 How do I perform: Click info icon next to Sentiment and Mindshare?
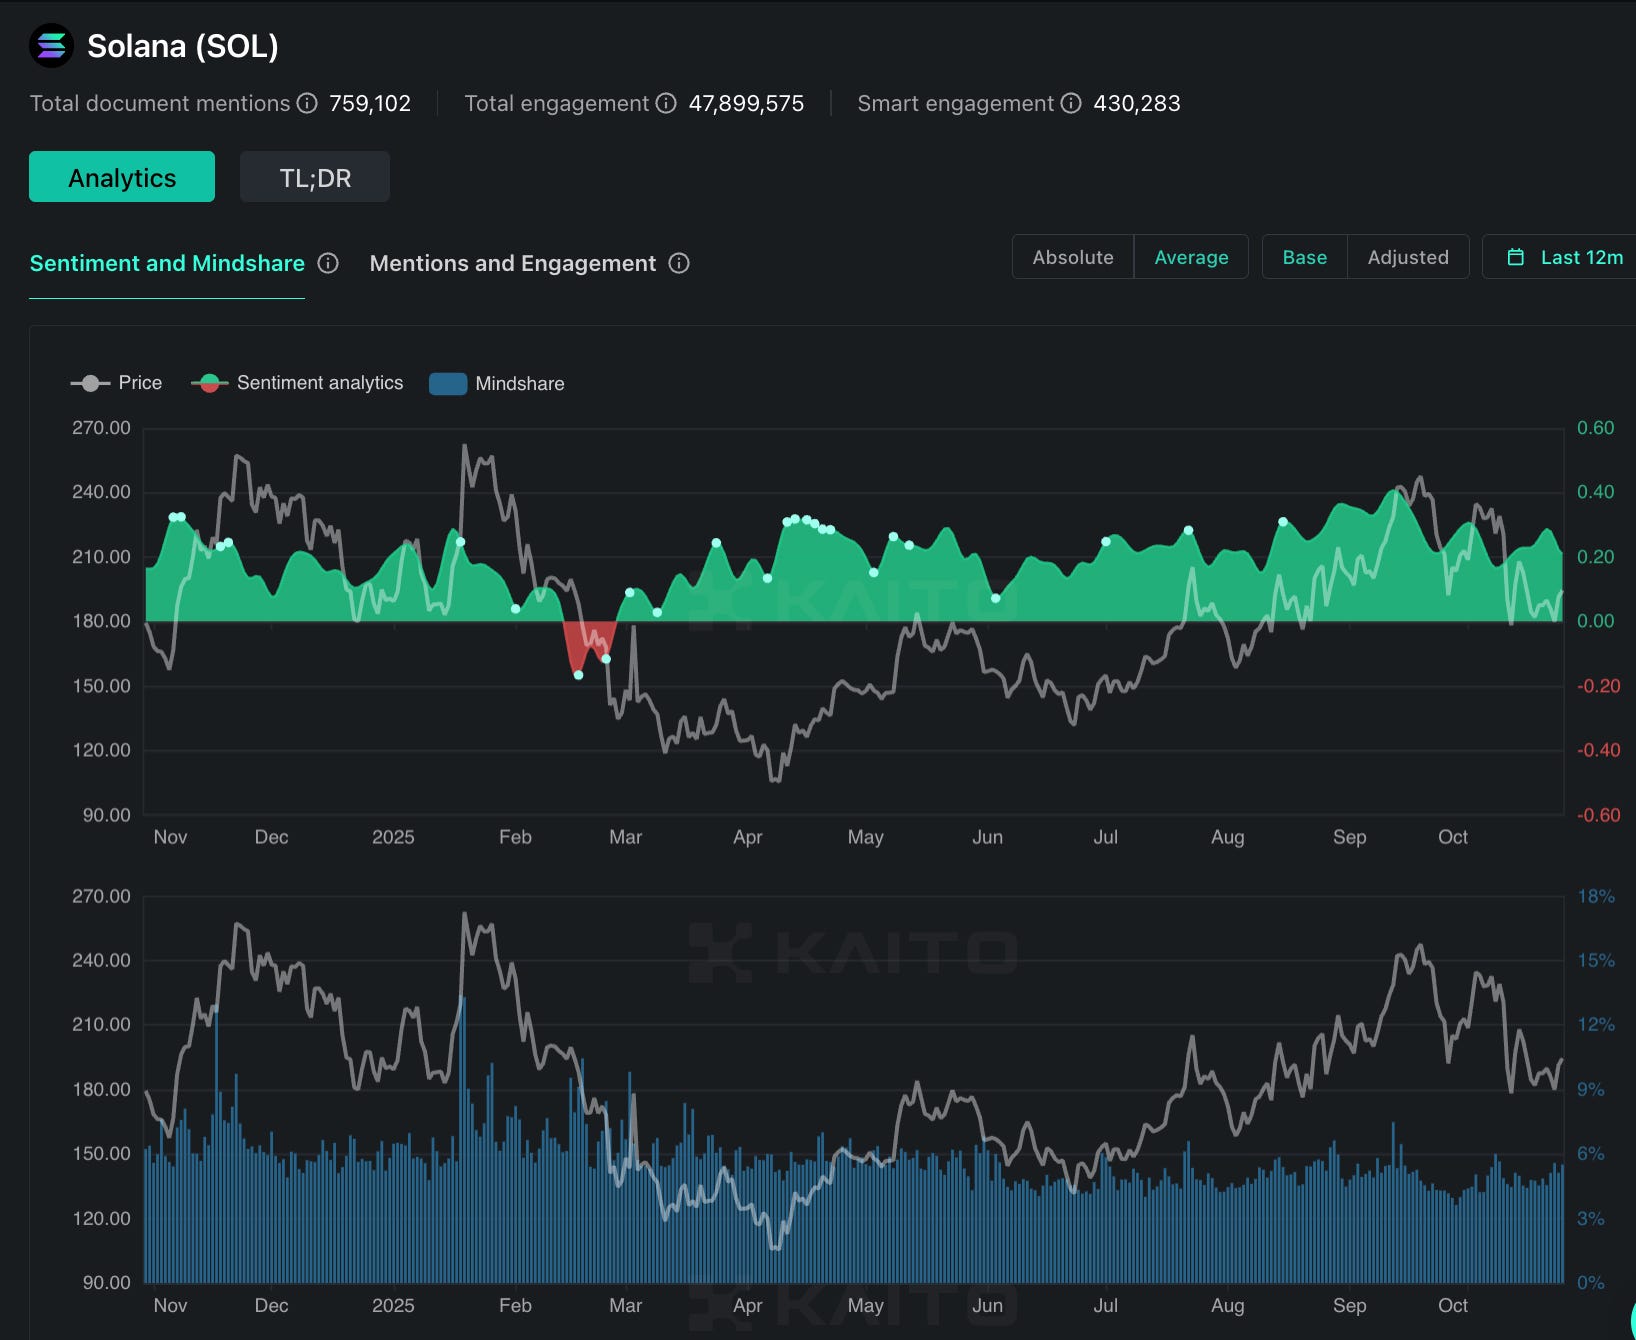click(328, 263)
